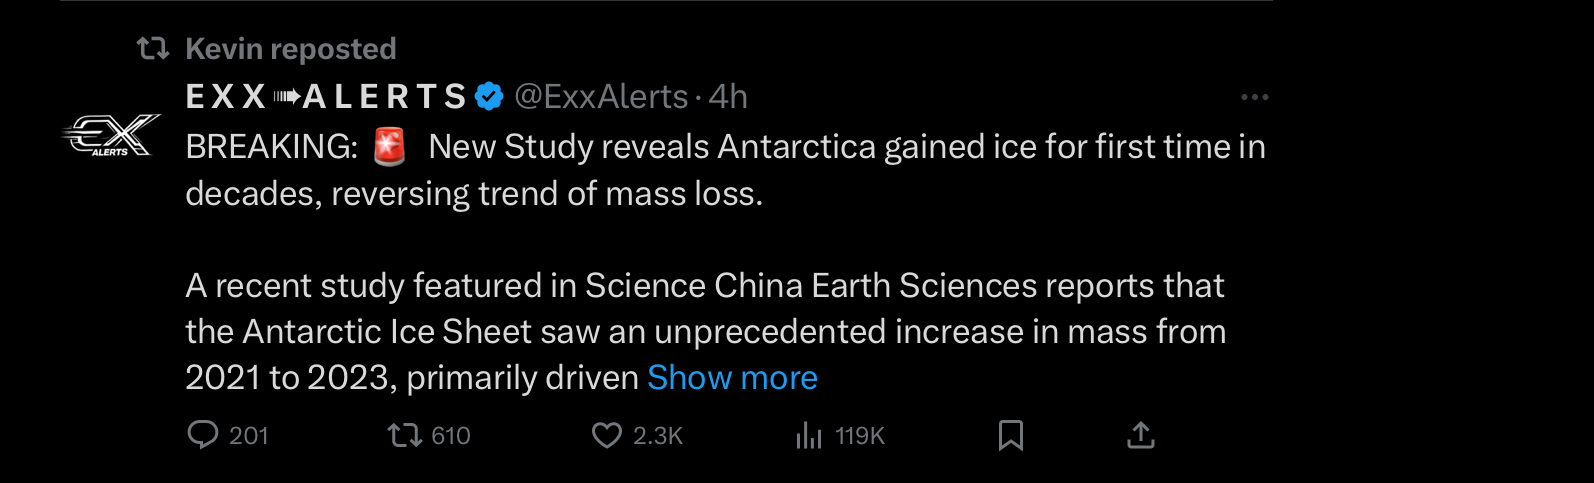Click the Kevin reposted label

click(291, 48)
